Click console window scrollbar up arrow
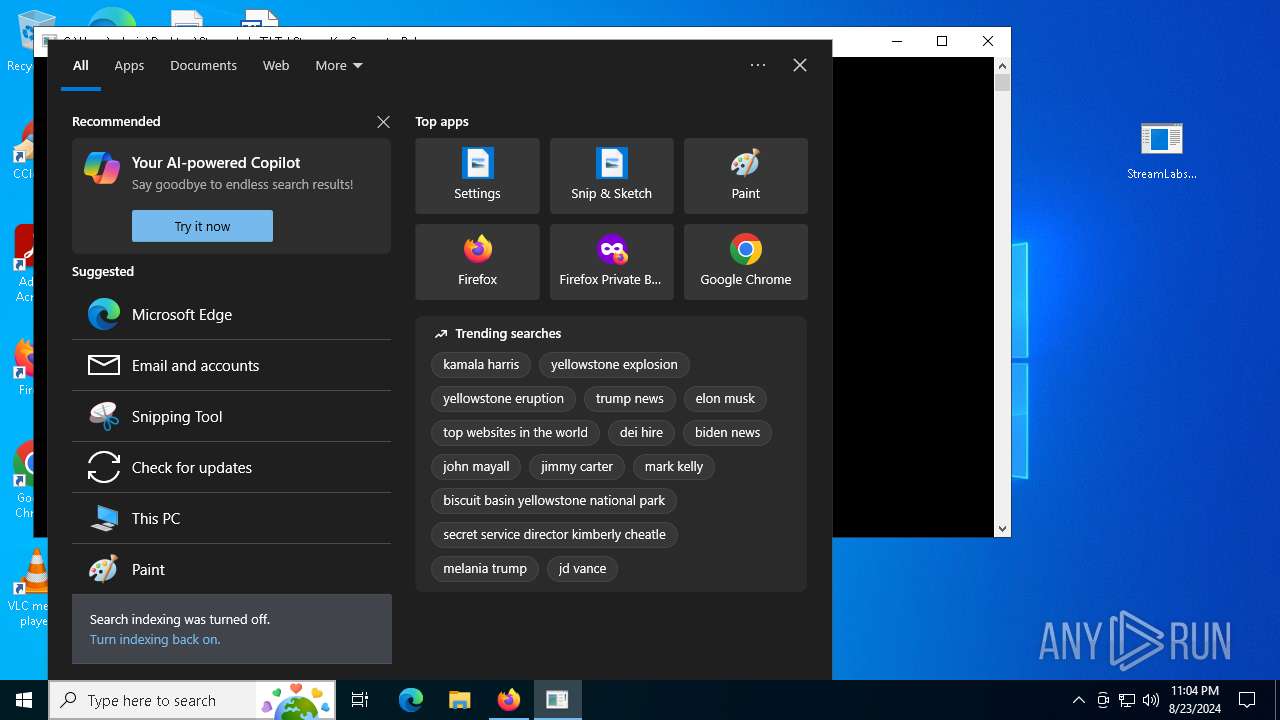This screenshot has width=1280, height=720. click(x=1002, y=66)
